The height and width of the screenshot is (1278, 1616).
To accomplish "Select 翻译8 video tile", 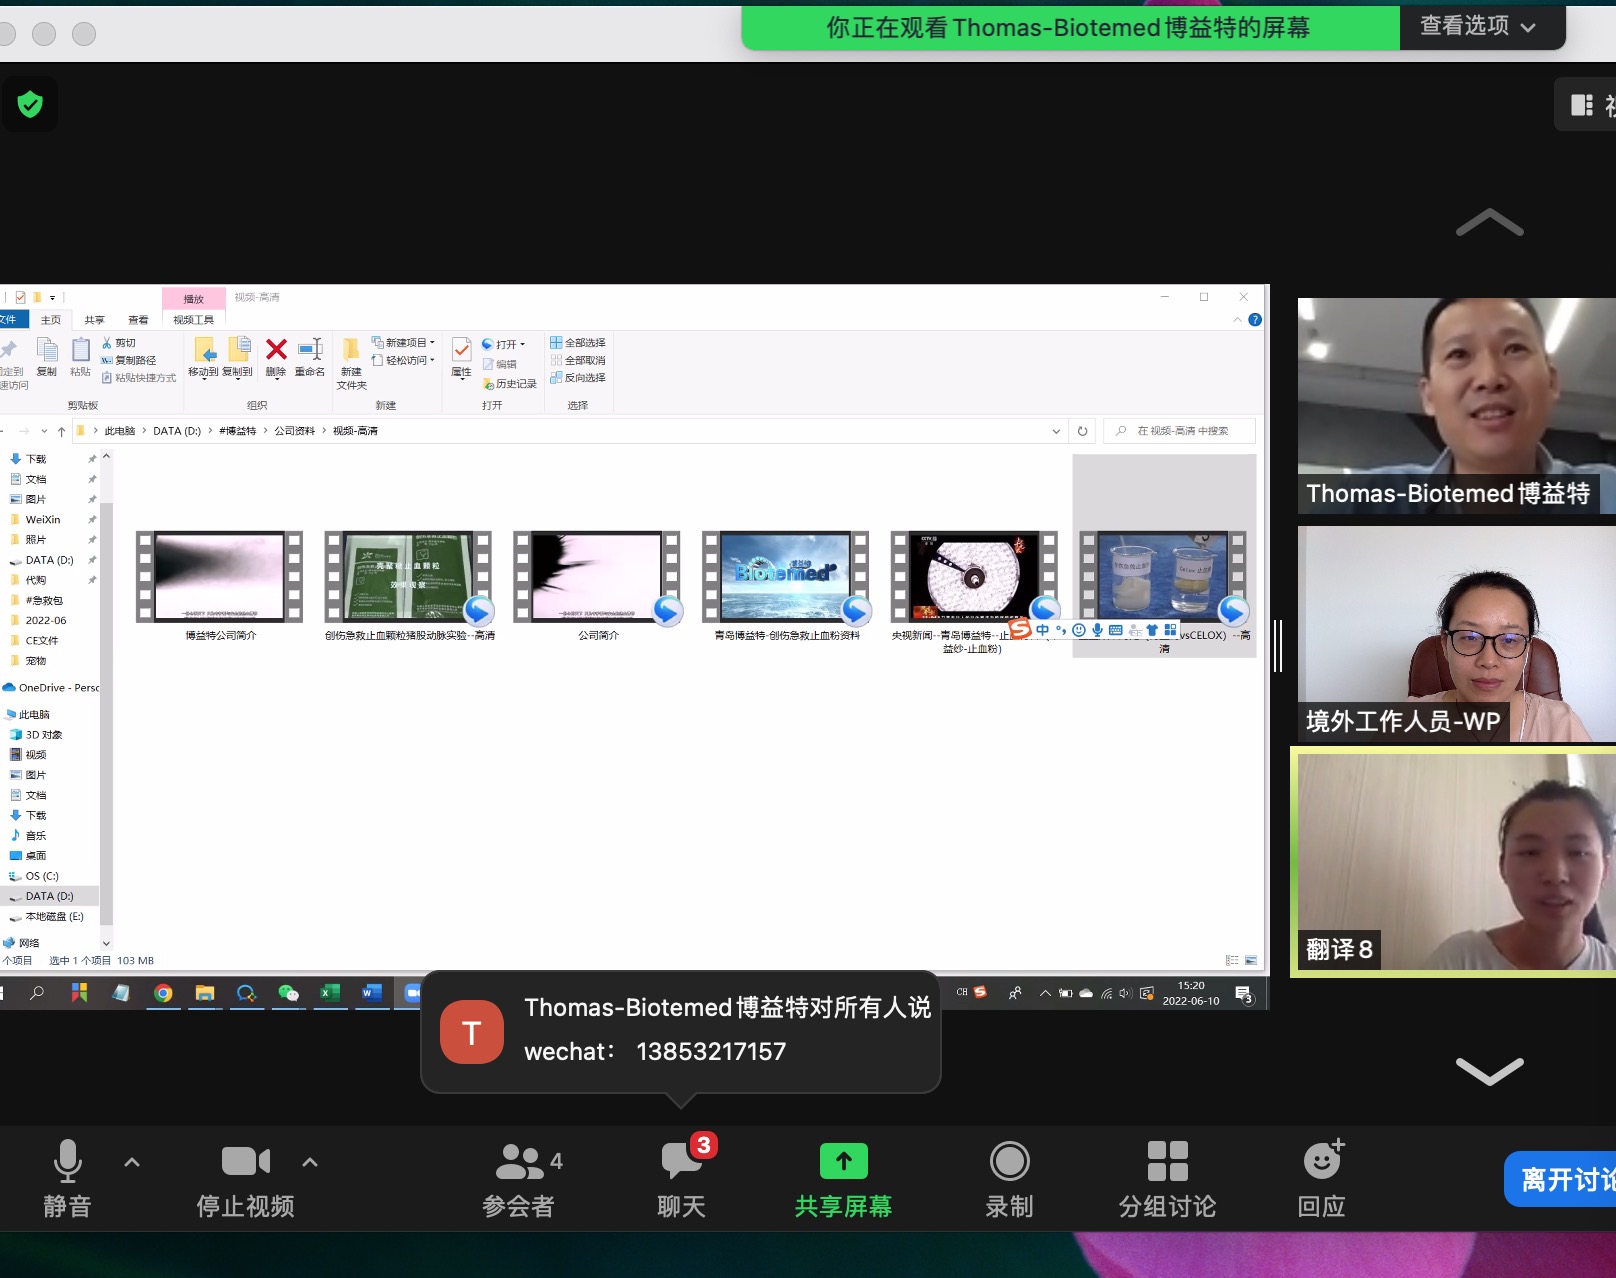I will click(1455, 862).
